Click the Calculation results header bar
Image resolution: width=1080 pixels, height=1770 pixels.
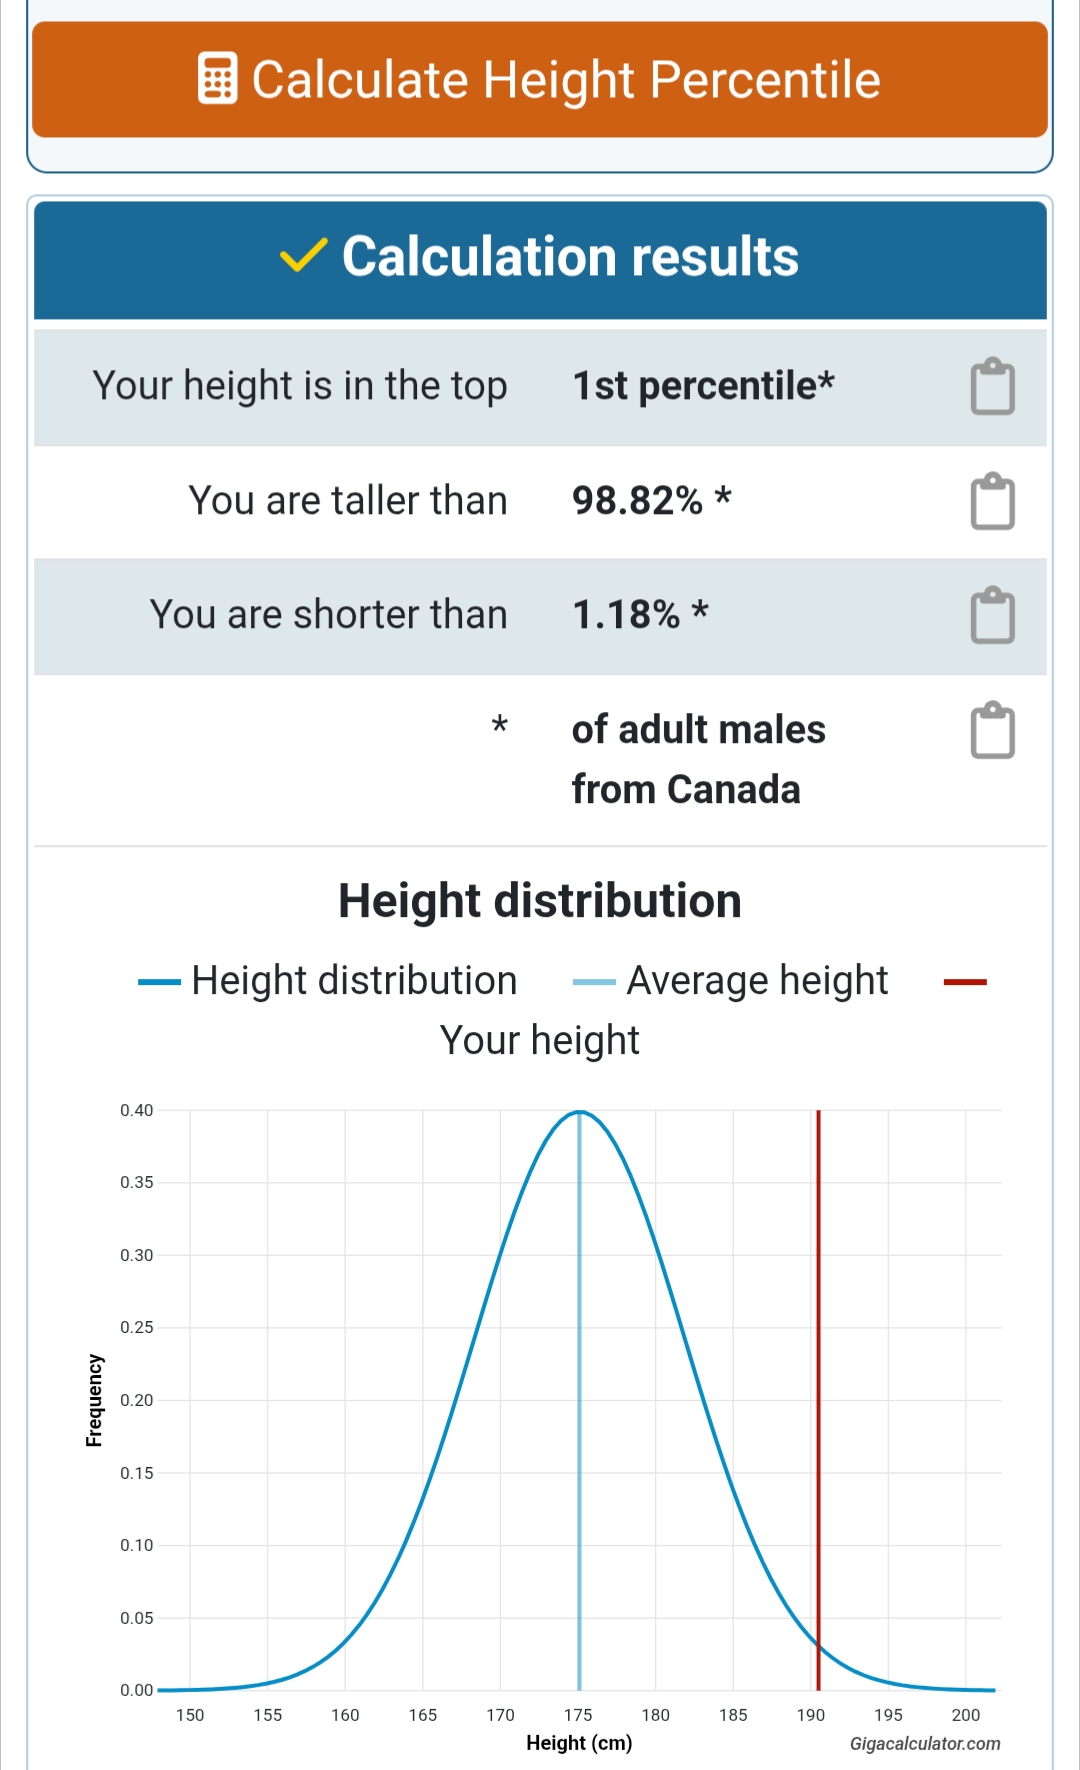(540, 260)
